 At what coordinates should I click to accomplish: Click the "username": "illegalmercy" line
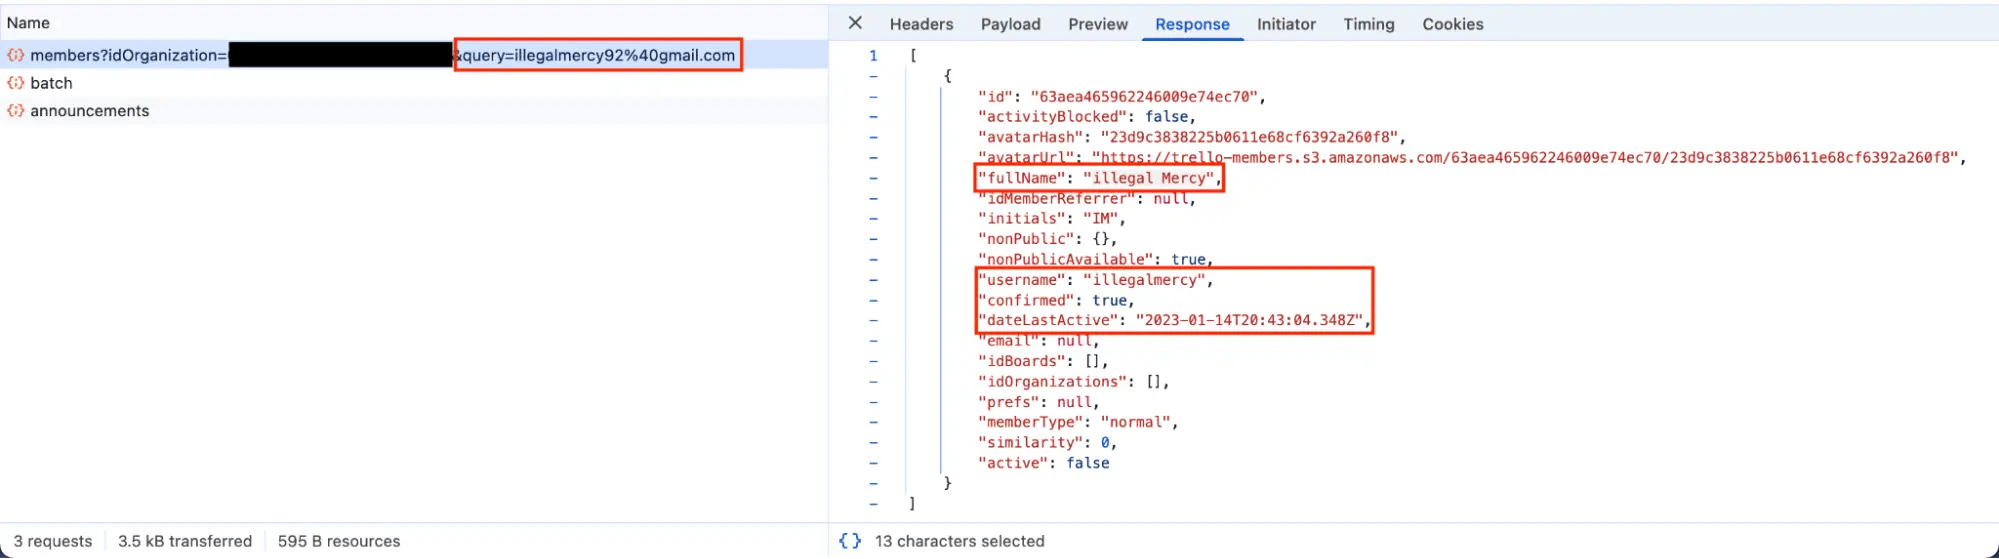(1095, 280)
